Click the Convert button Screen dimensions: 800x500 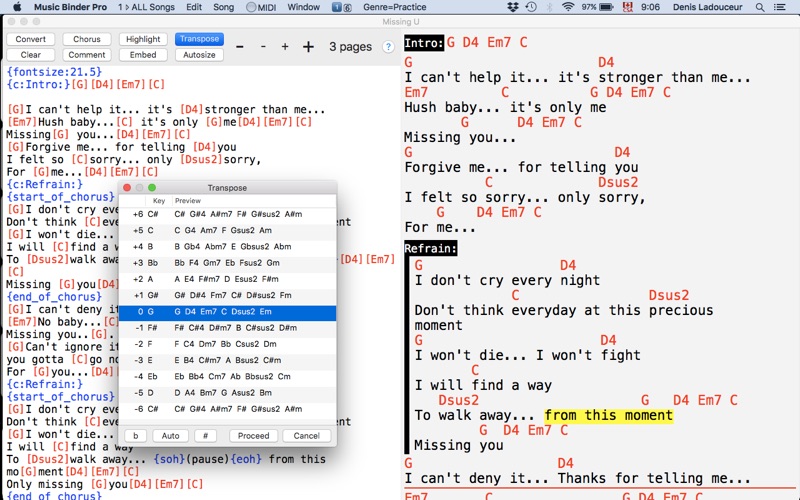pos(31,39)
